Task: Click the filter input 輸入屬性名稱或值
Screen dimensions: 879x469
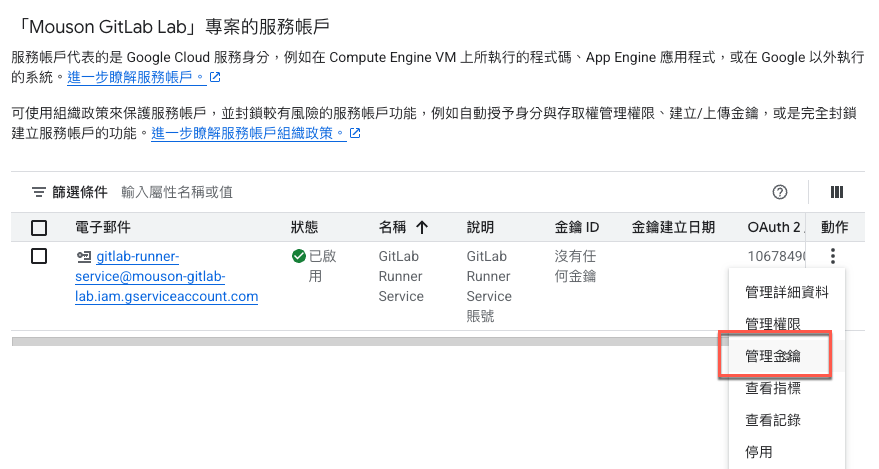Action: (177, 192)
